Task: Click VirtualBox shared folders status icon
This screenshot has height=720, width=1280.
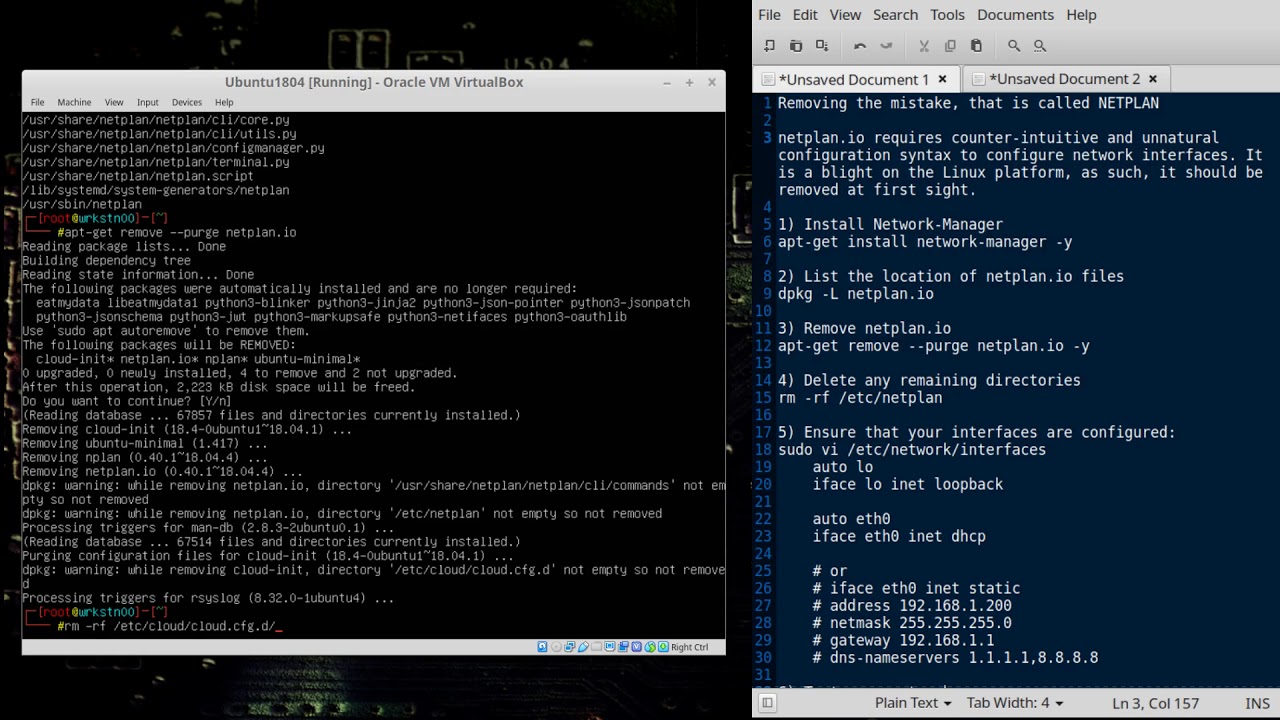Action: coord(596,647)
